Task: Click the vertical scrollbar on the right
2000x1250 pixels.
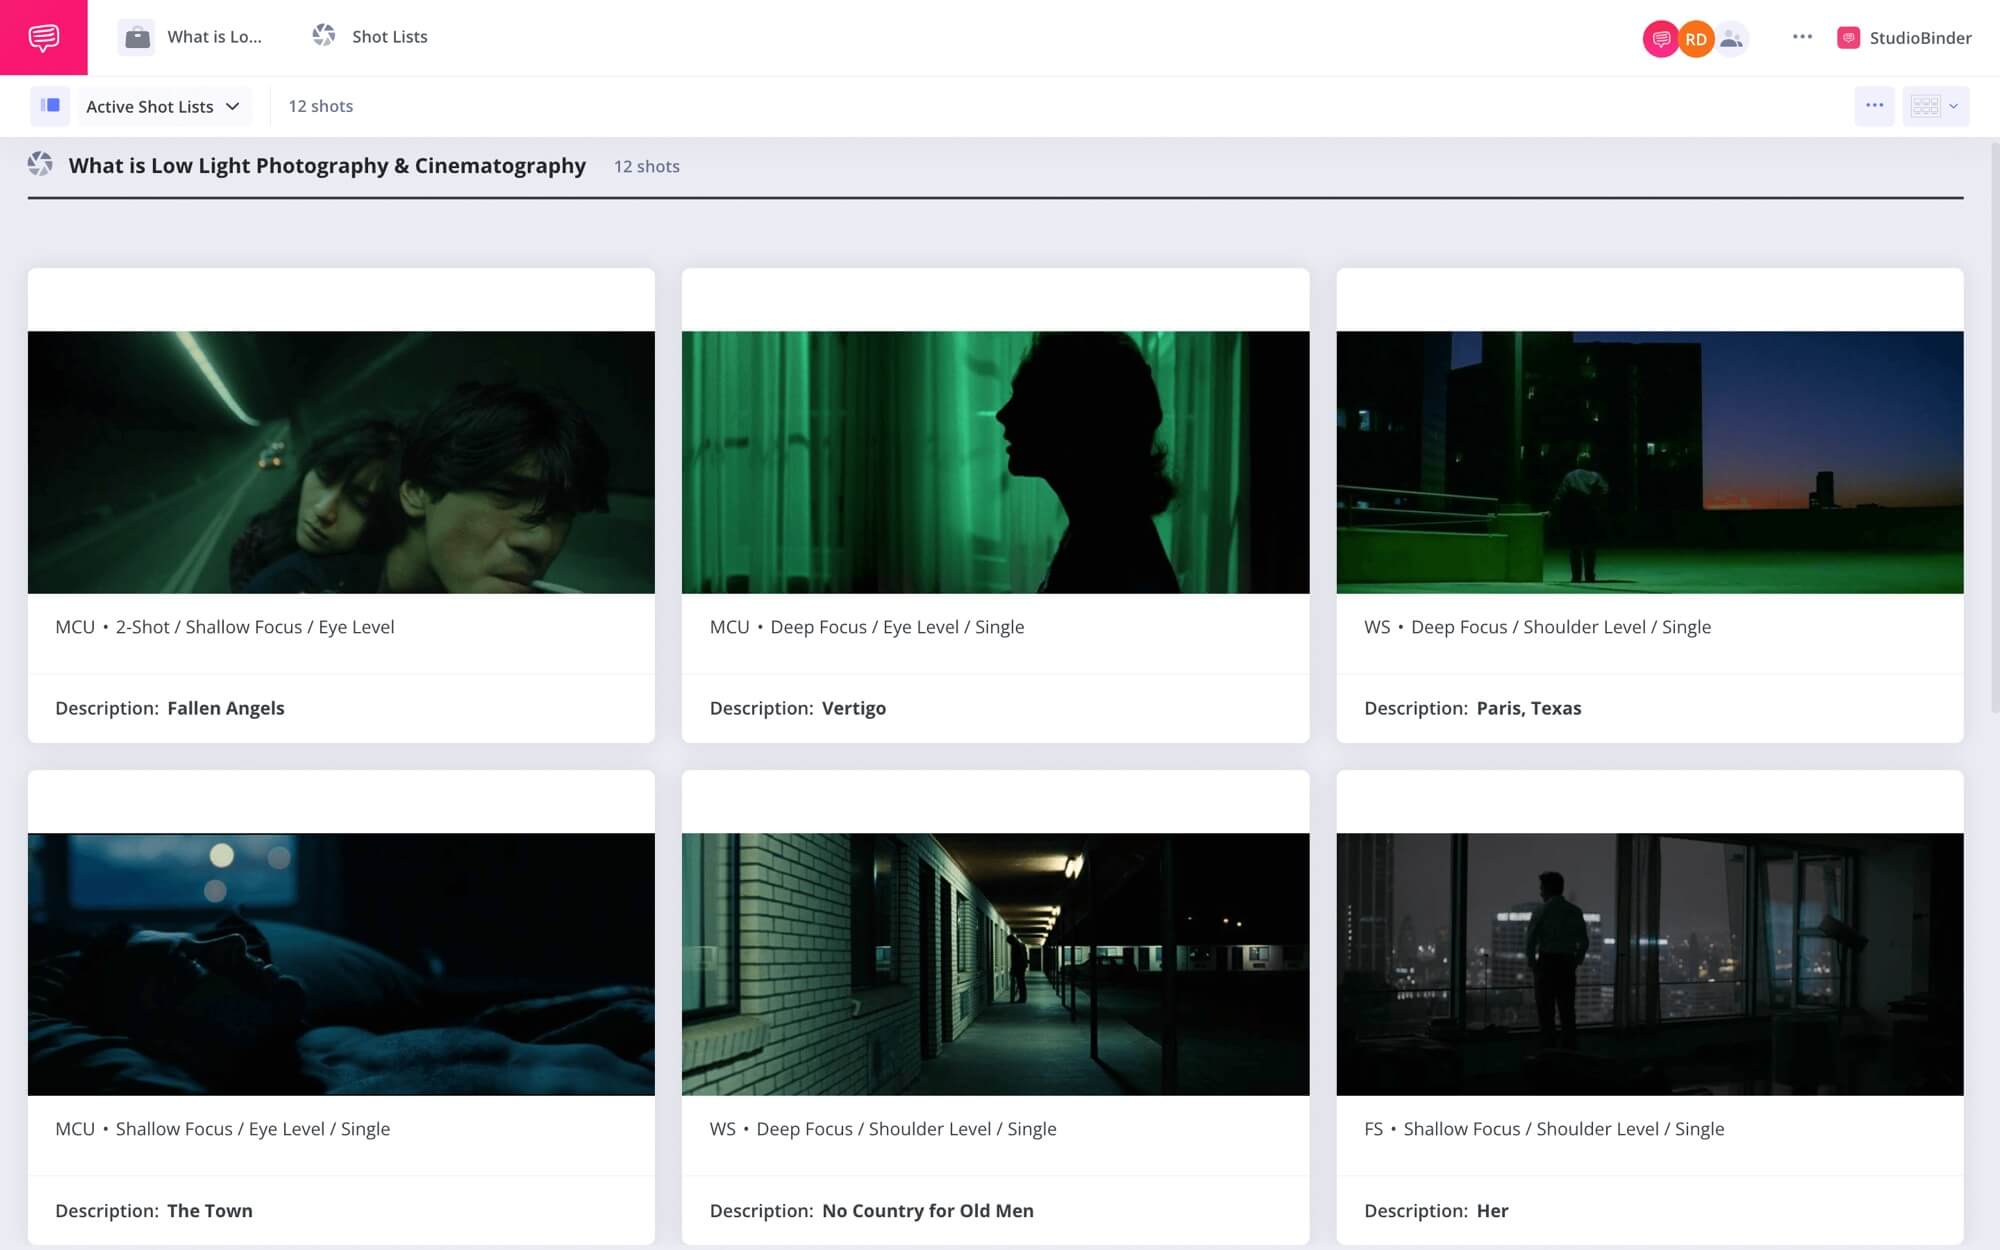Action: coord(1995,428)
